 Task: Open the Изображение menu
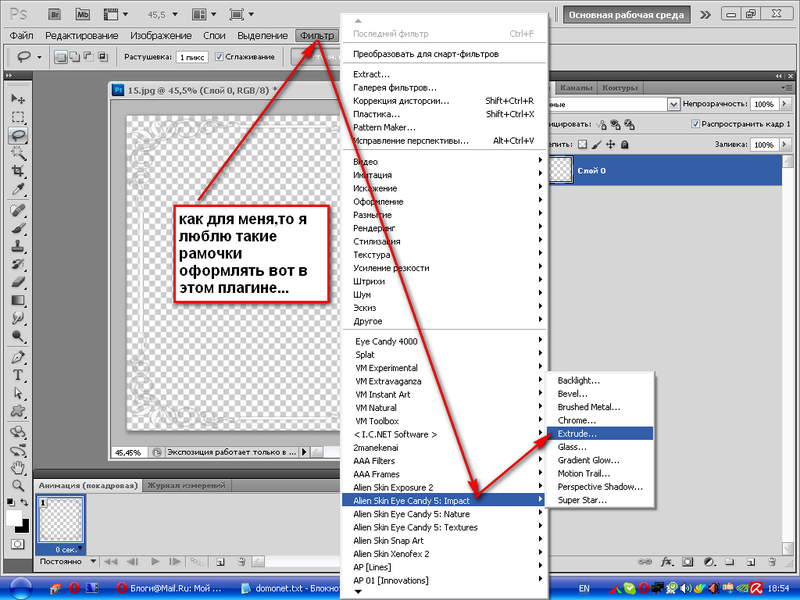coord(161,36)
